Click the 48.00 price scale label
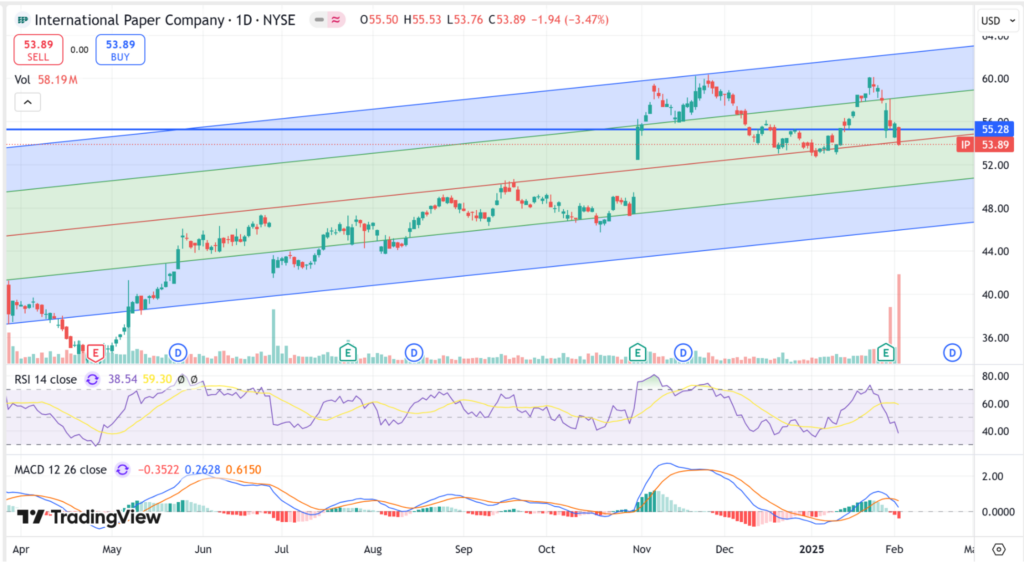The image size is (1024, 562). pos(995,209)
